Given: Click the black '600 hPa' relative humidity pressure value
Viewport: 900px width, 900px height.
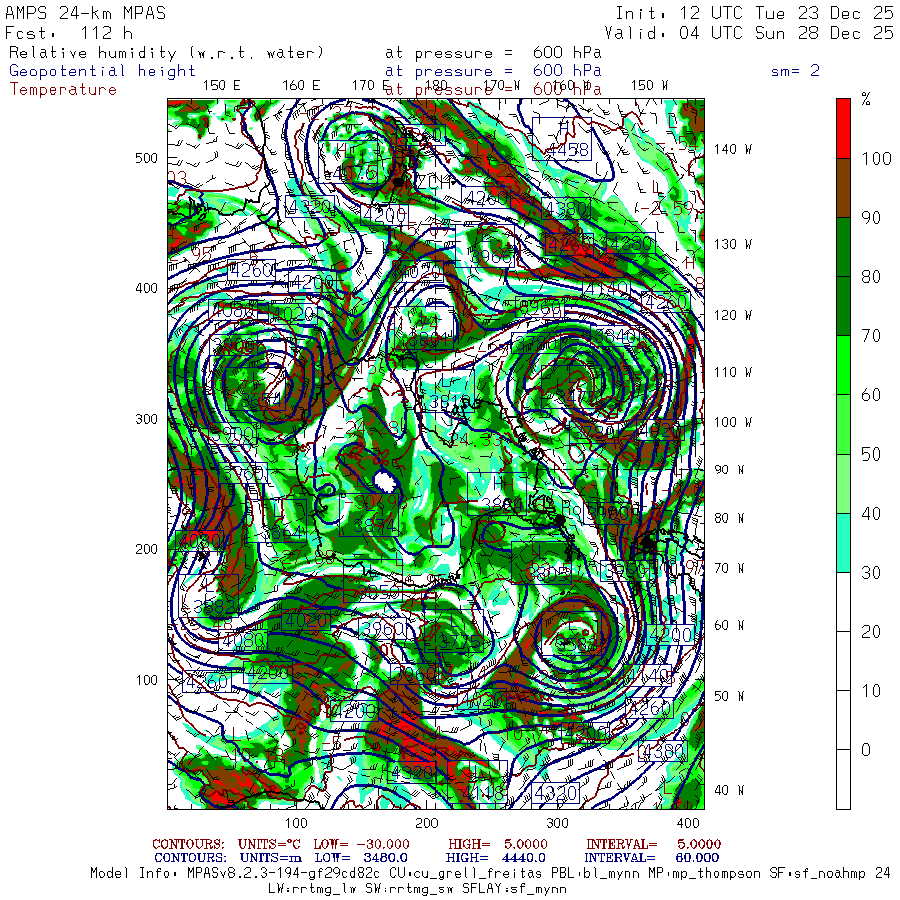Looking at the screenshot, I should [x=567, y=53].
